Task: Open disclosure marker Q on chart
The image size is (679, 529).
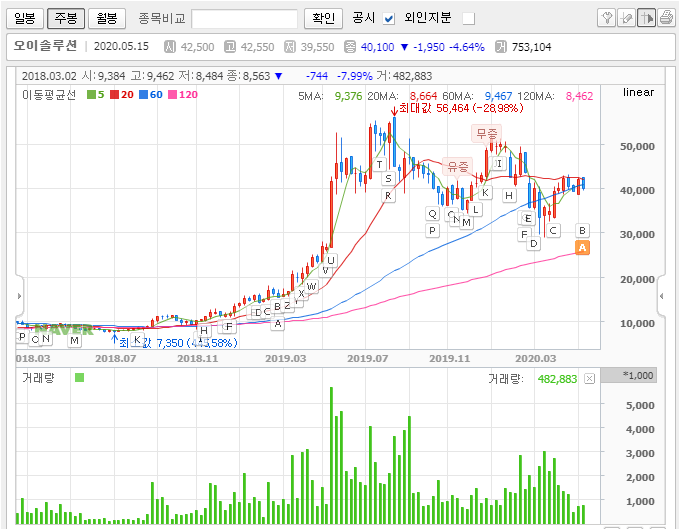Action: click(x=432, y=213)
